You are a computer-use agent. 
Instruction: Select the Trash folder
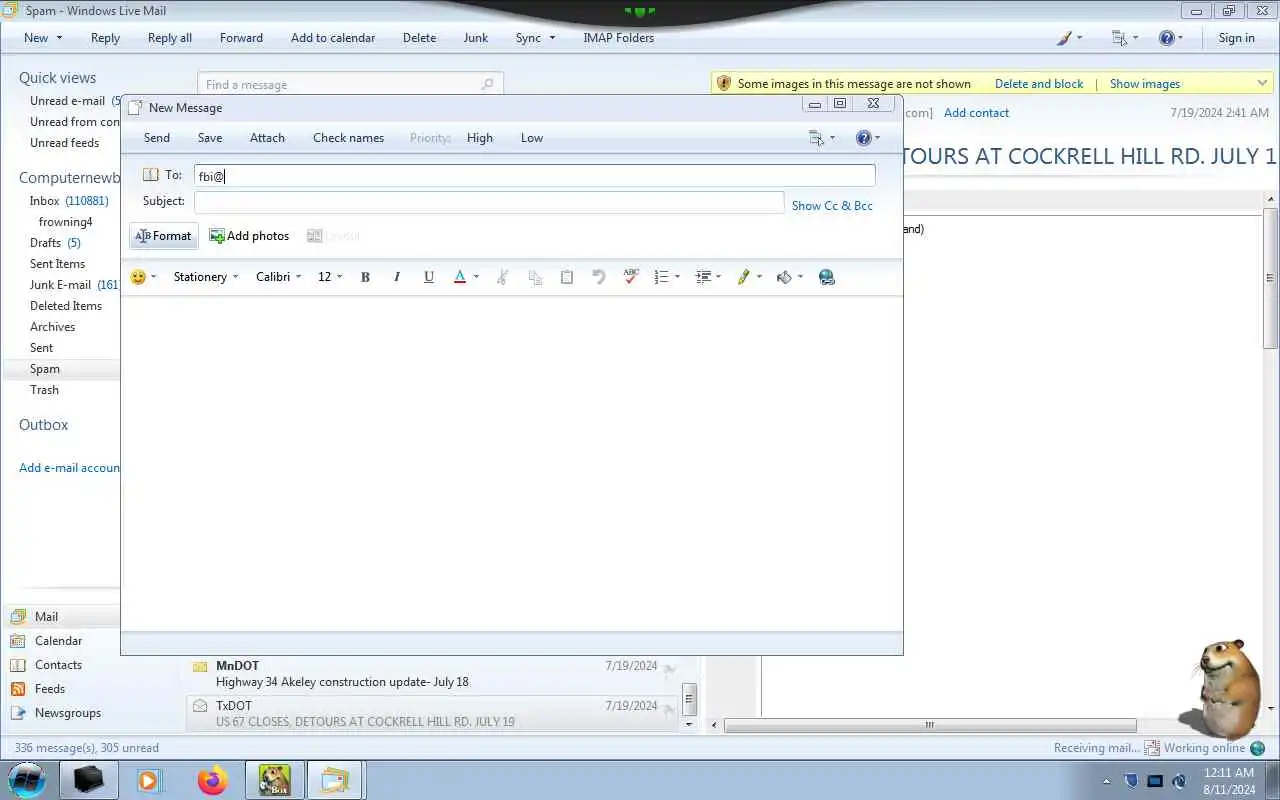44,390
